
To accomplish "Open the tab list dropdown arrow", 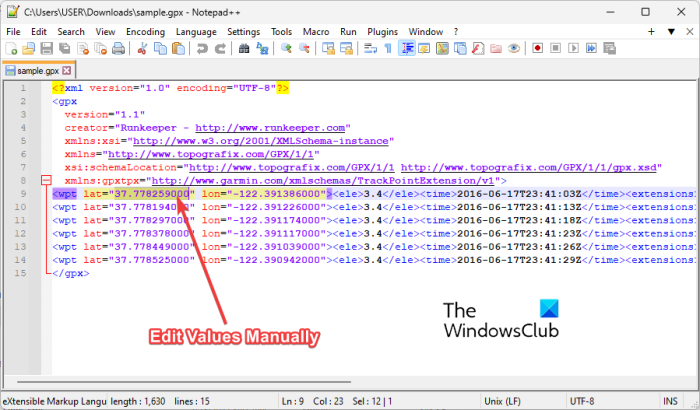I will coord(671,32).
